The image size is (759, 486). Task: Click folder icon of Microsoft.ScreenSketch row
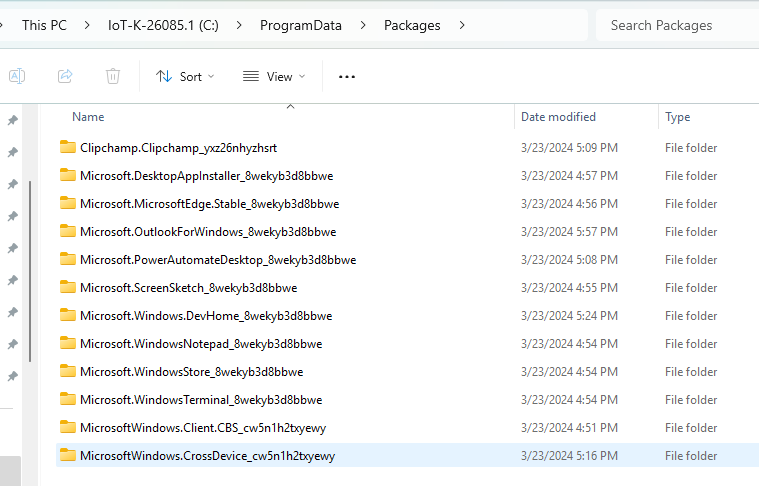68,287
